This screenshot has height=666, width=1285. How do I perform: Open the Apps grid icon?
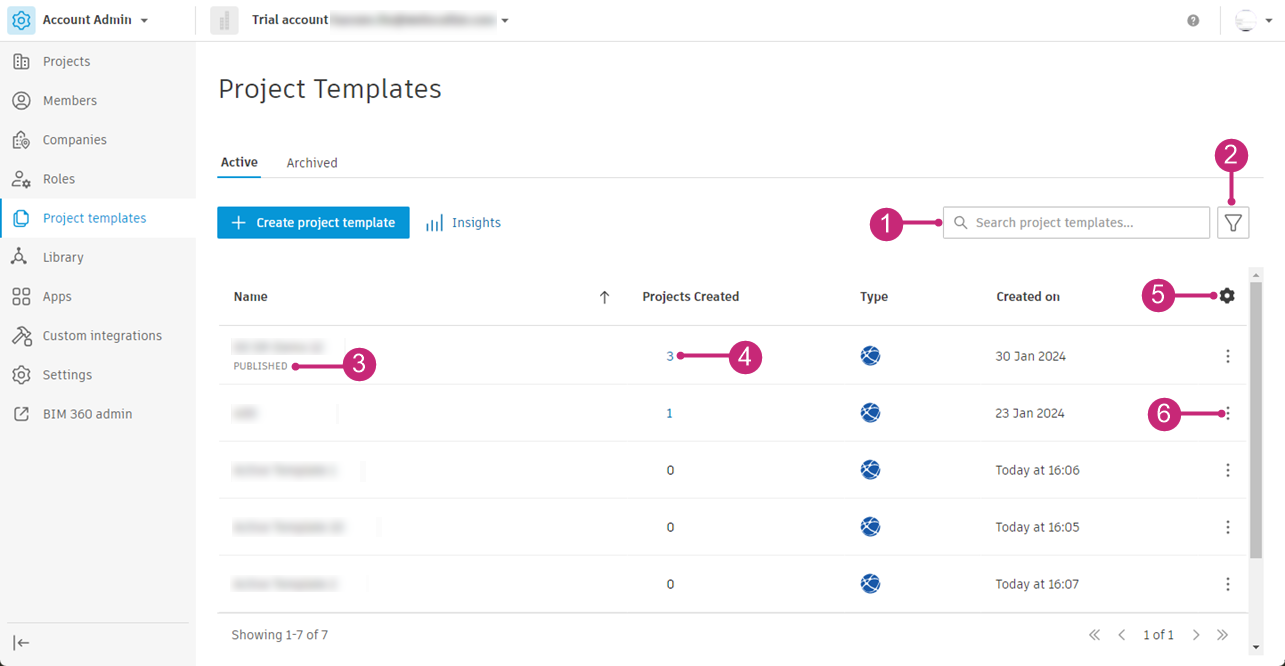(x=20, y=297)
